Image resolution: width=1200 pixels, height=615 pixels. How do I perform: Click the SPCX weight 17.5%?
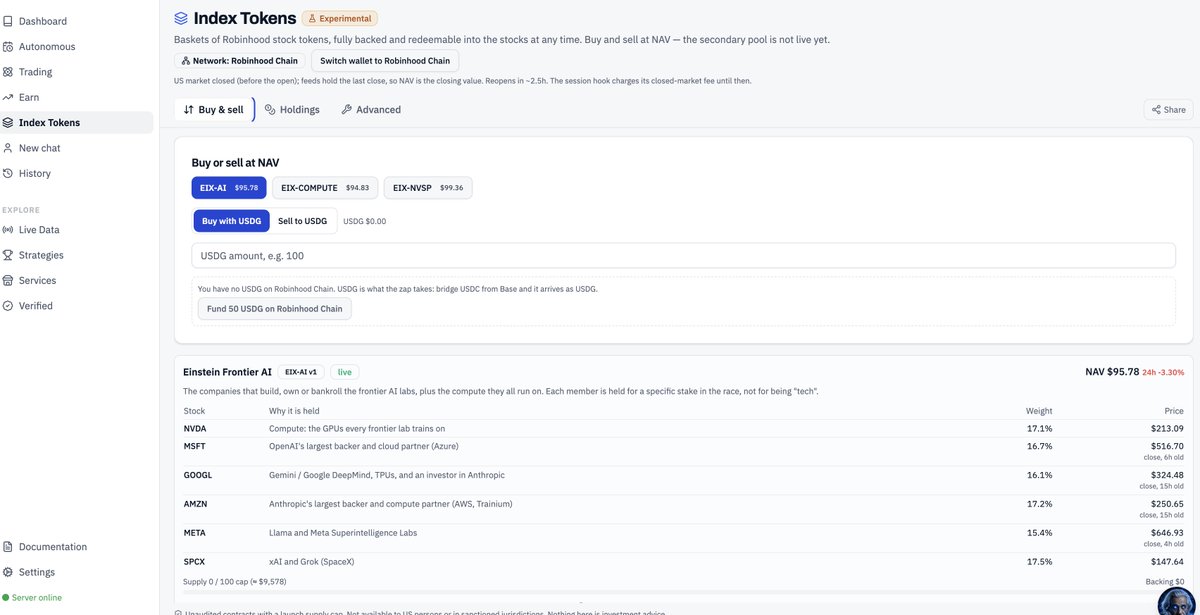[1039, 562]
